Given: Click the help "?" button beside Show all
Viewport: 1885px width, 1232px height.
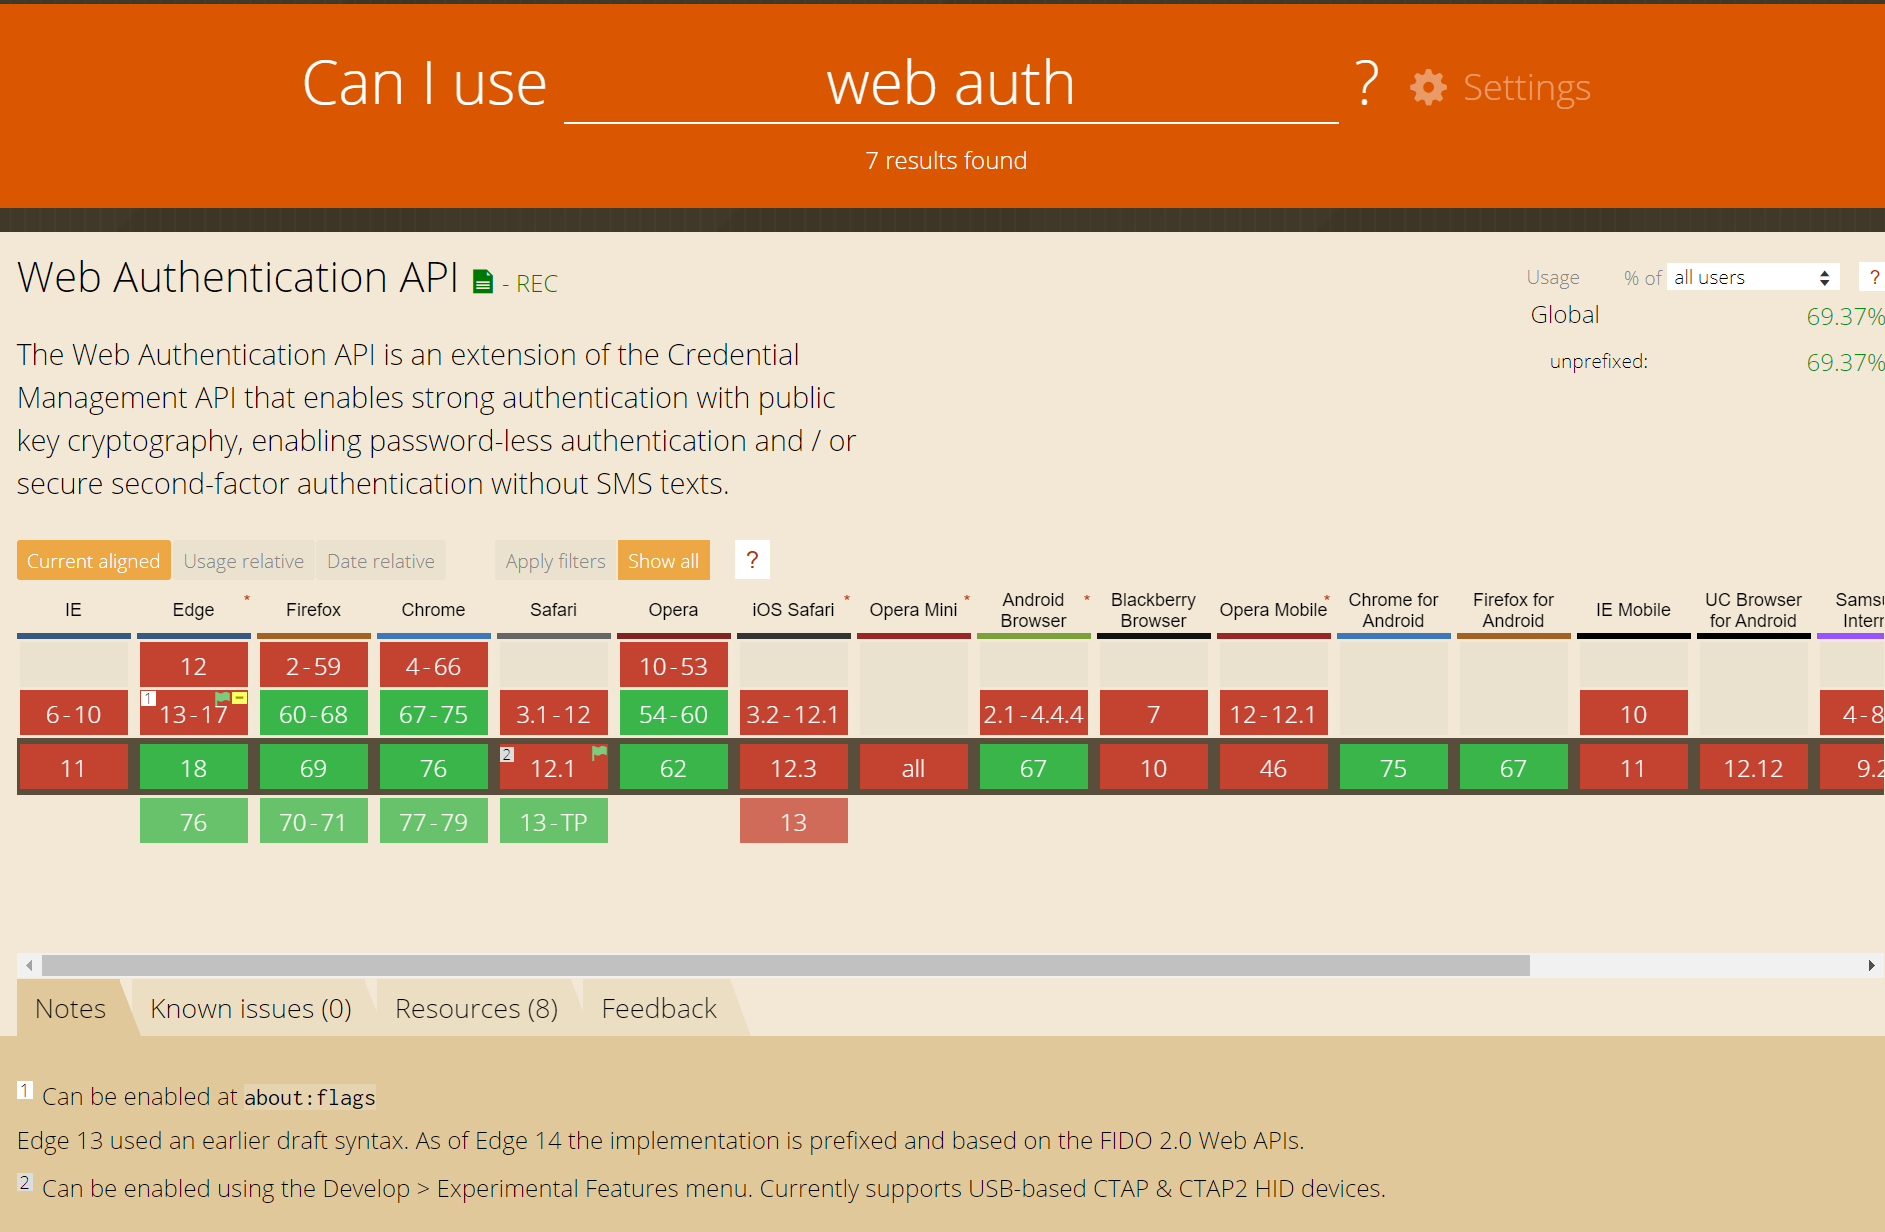Looking at the screenshot, I should [x=752, y=560].
